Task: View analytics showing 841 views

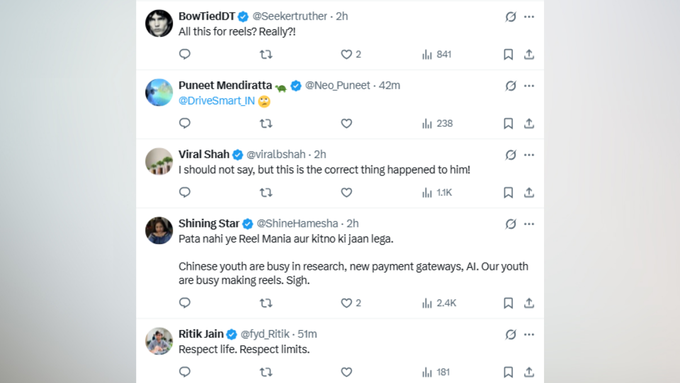Action: click(x=436, y=54)
